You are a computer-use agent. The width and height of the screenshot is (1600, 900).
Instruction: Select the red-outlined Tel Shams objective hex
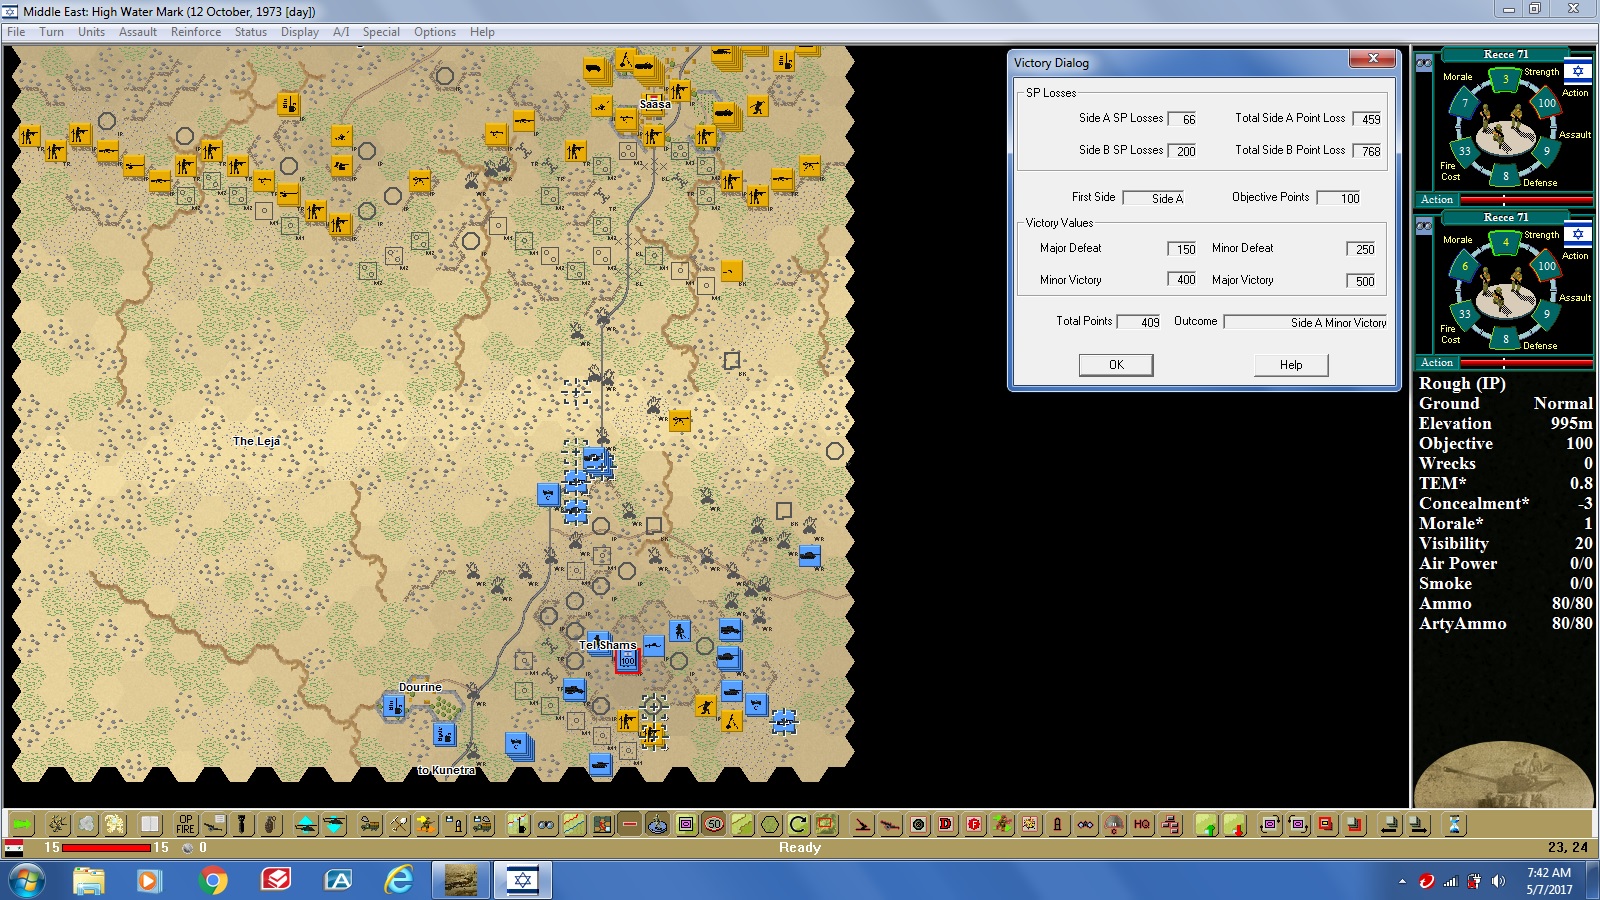627,660
